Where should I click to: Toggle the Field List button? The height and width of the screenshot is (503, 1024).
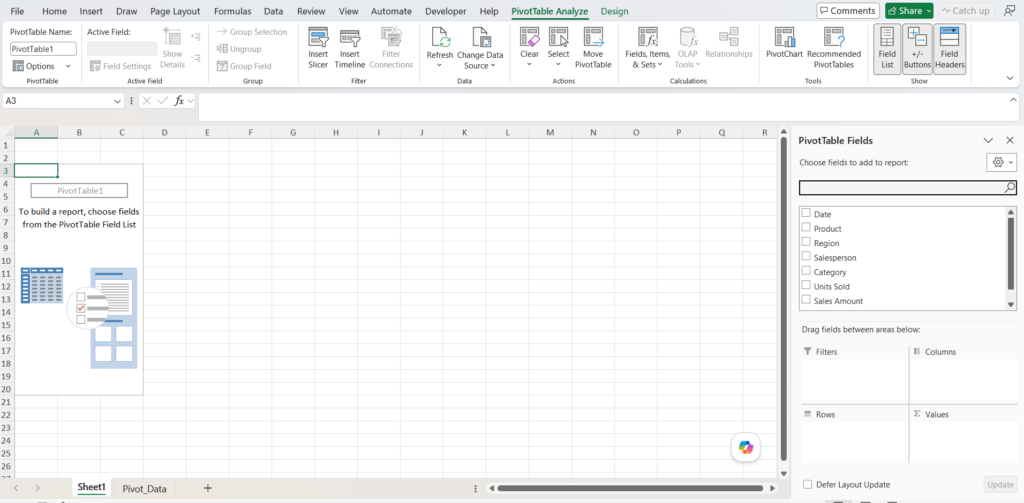coord(887,49)
